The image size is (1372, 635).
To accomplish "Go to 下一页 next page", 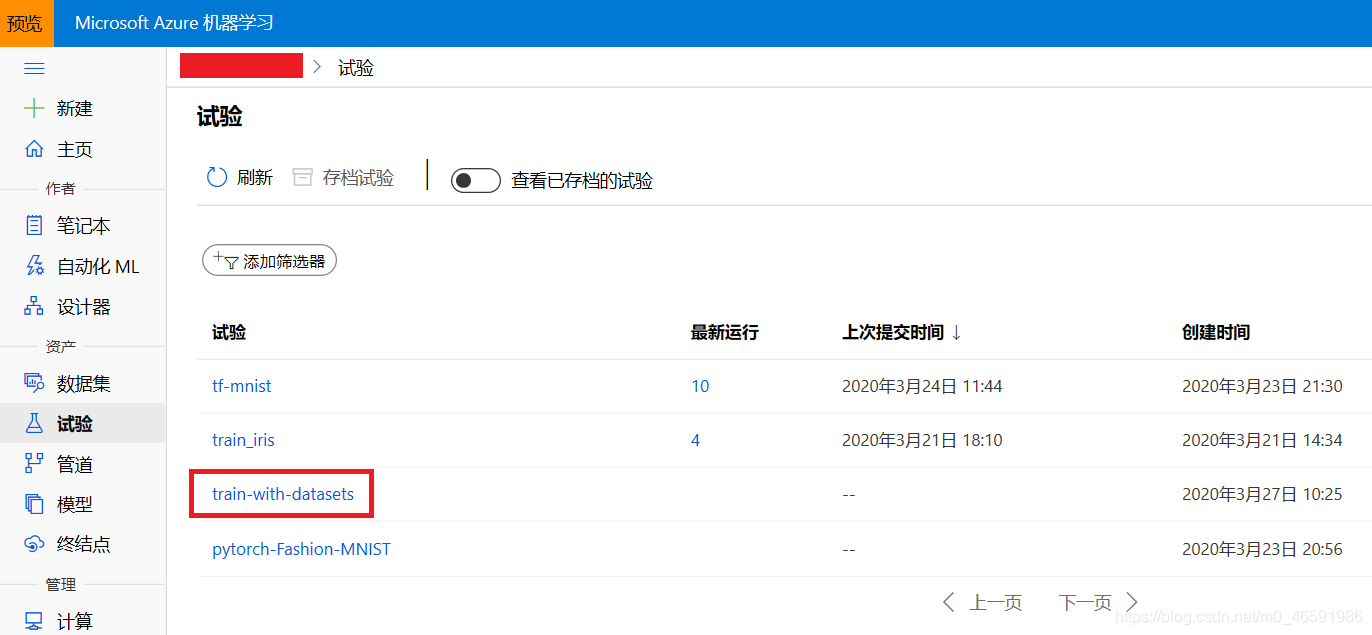I will [1085, 602].
